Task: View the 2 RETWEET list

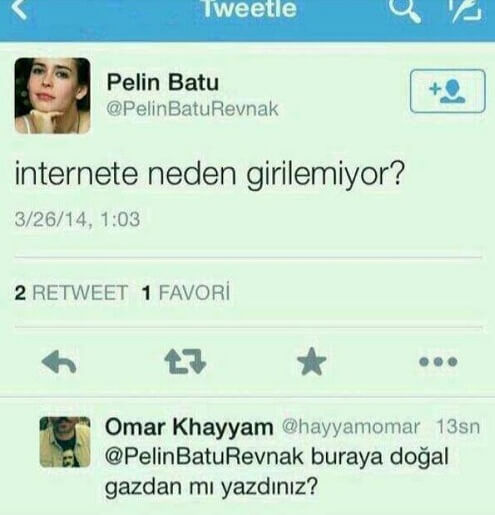Action: pyautogui.click(x=71, y=293)
